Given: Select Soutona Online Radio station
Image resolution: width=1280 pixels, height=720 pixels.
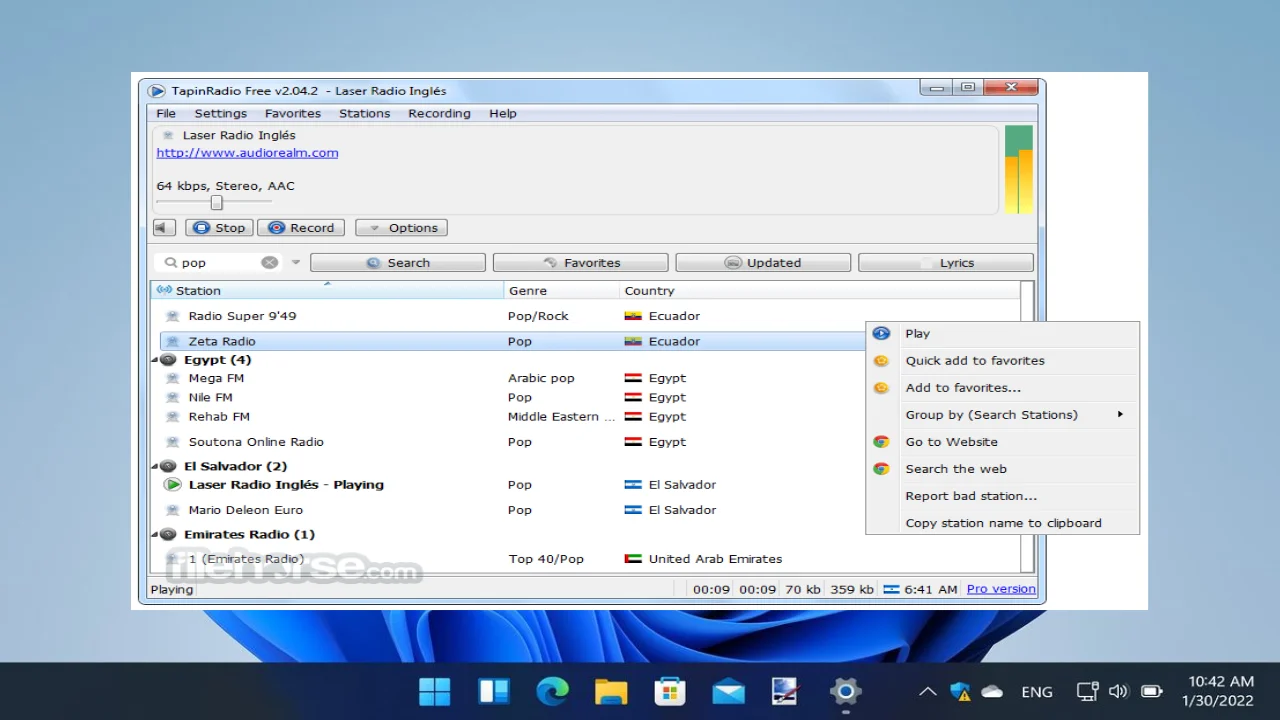Looking at the screenshot, I should [x=256, y=442].
